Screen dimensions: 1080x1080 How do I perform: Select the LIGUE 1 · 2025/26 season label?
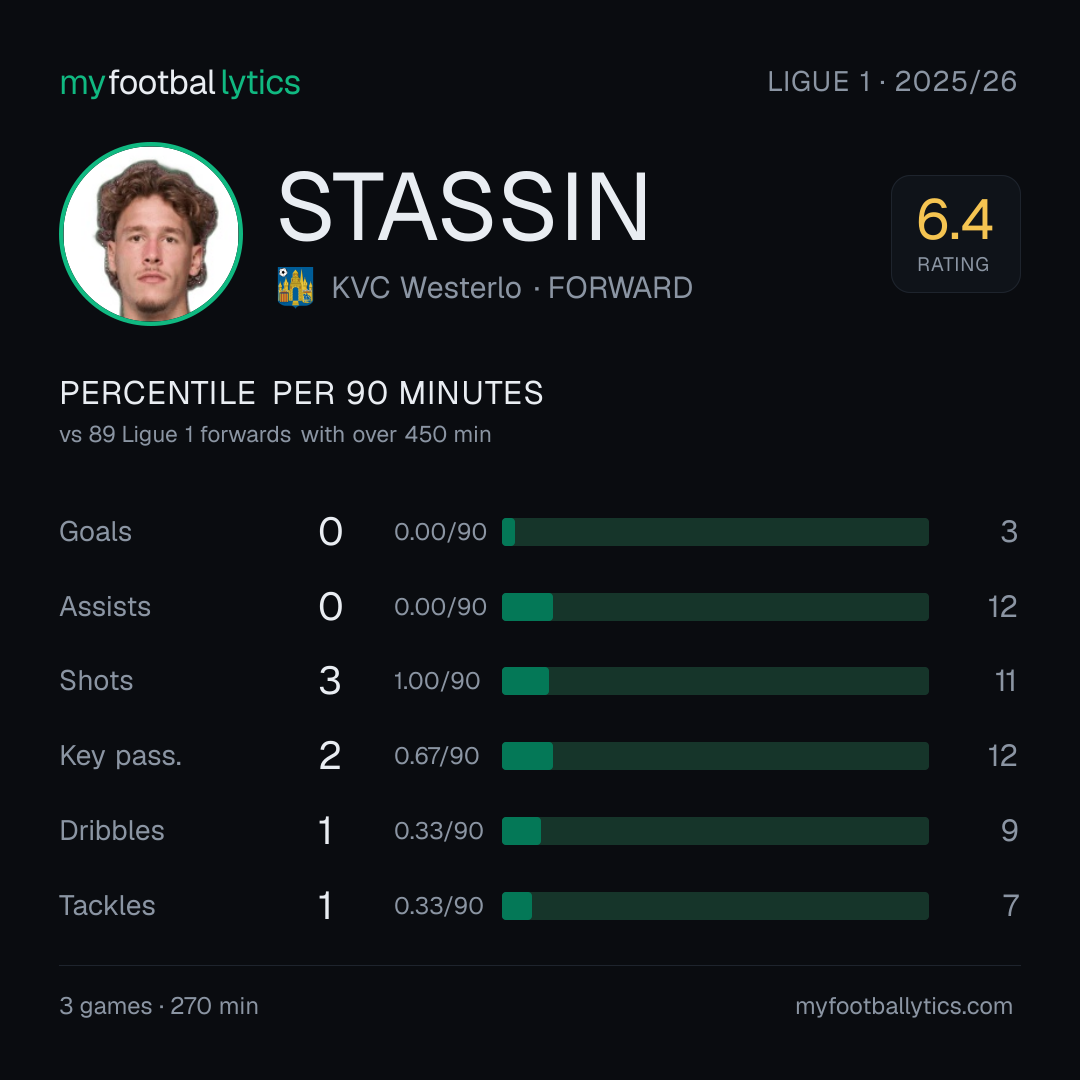pyautogui.click(x=892, y=81)
